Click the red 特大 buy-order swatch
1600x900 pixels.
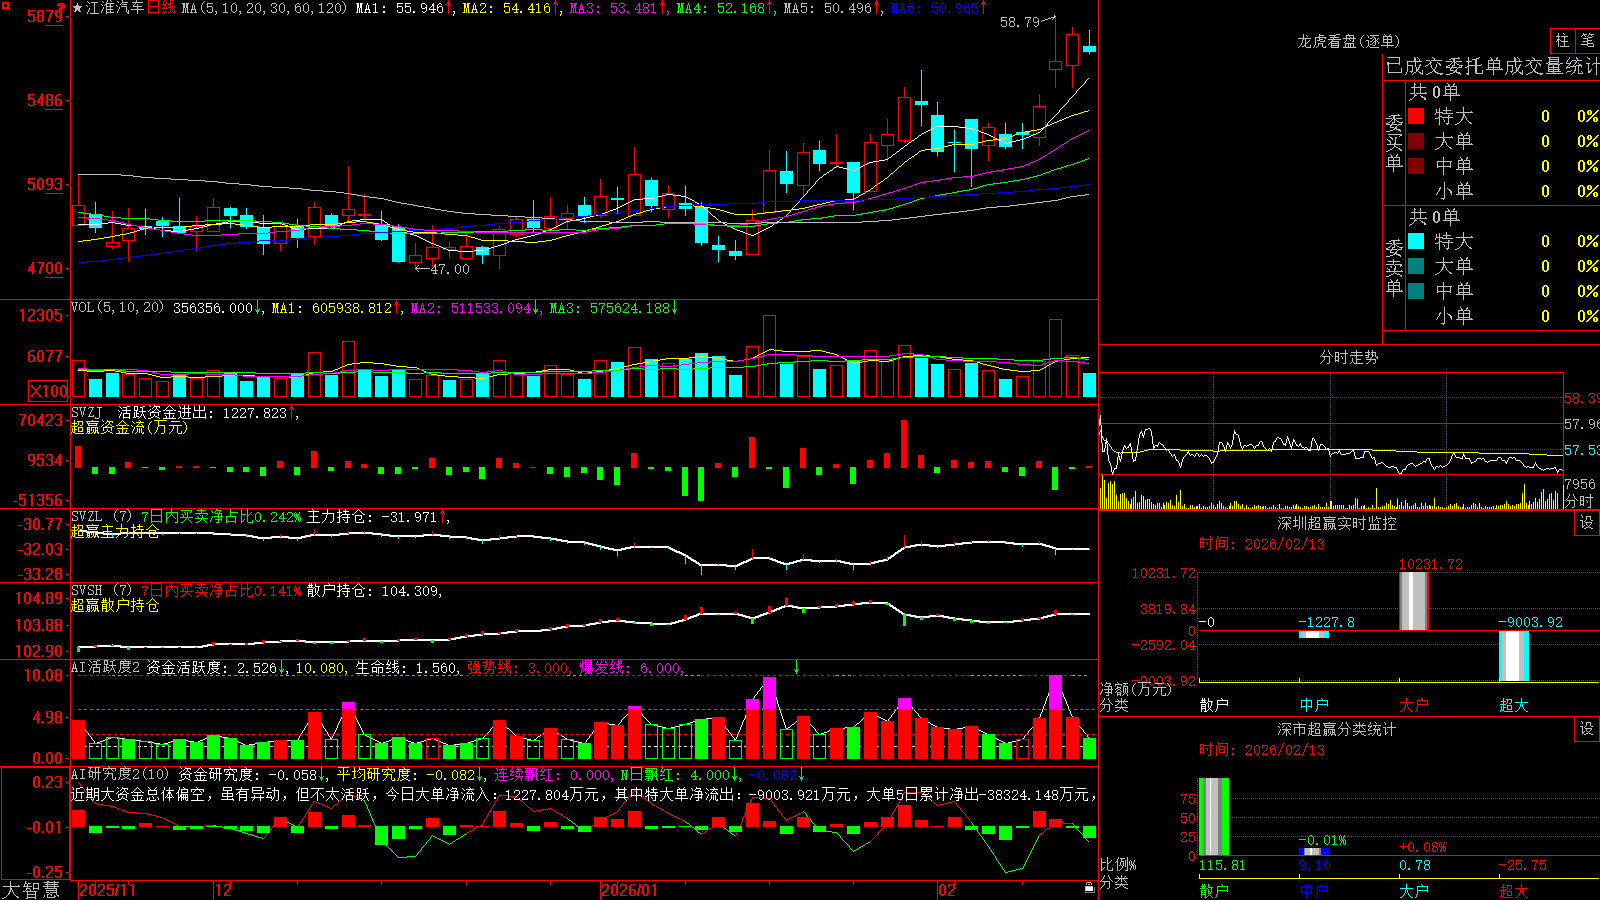[x=1416, y=116]
